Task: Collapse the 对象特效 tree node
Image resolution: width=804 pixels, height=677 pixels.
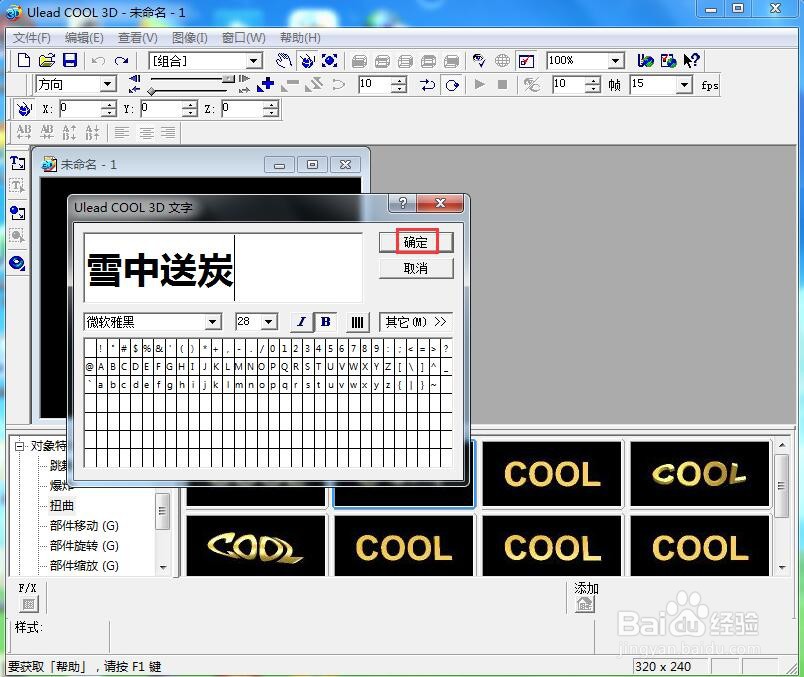Action: [19, 446]
